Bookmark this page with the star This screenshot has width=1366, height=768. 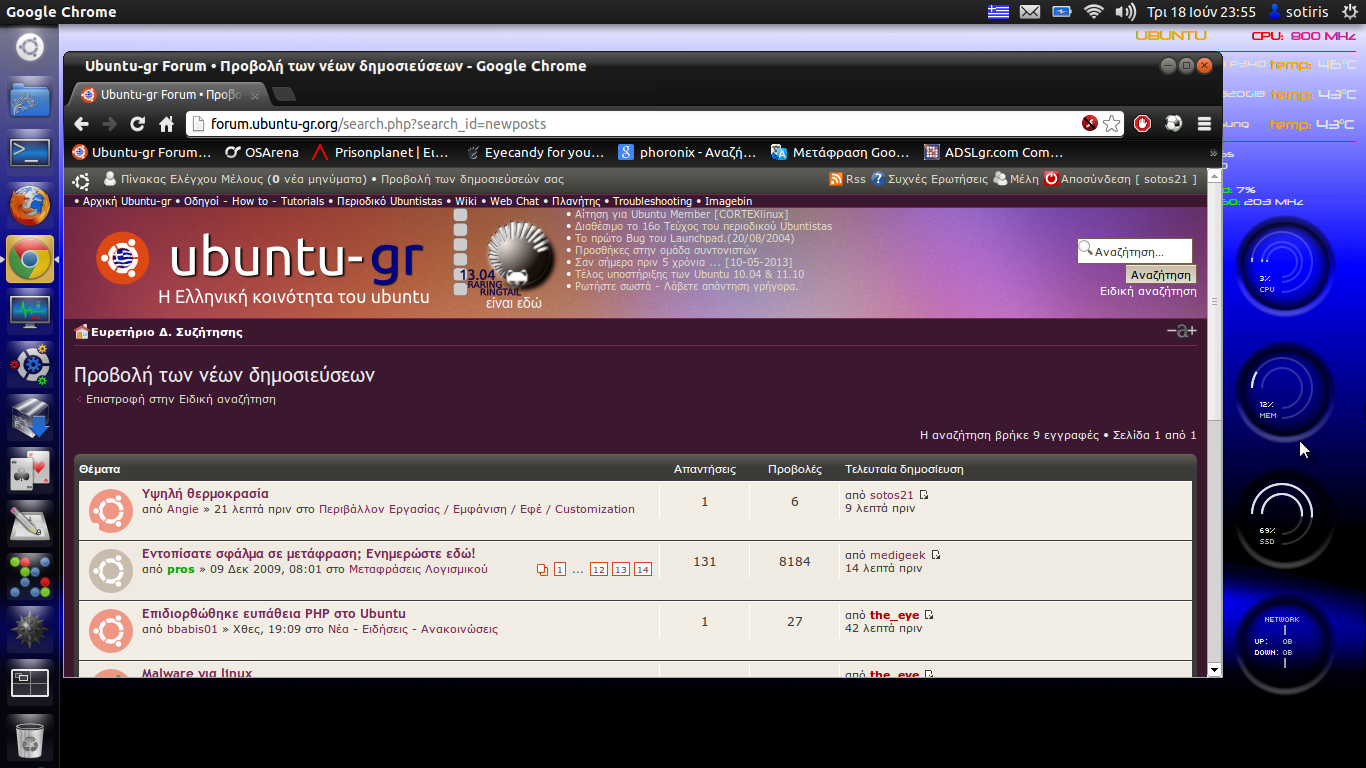click(1111, 124)
